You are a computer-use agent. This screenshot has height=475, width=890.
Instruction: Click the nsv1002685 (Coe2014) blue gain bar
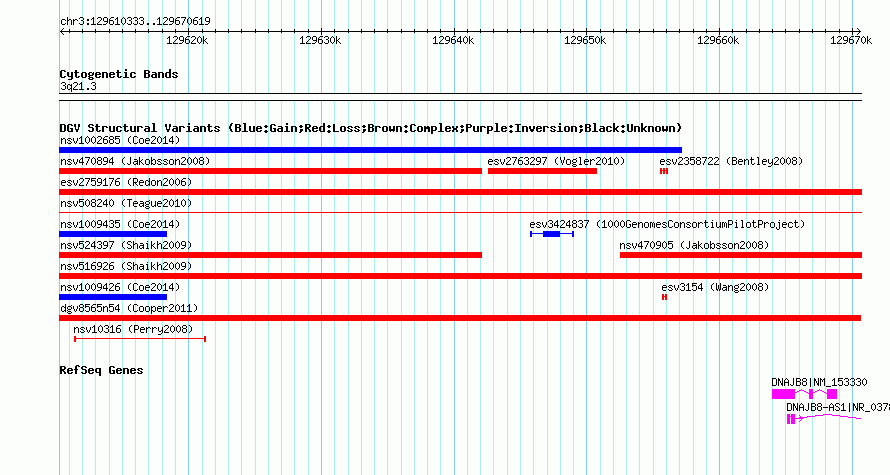click(371, 150)
